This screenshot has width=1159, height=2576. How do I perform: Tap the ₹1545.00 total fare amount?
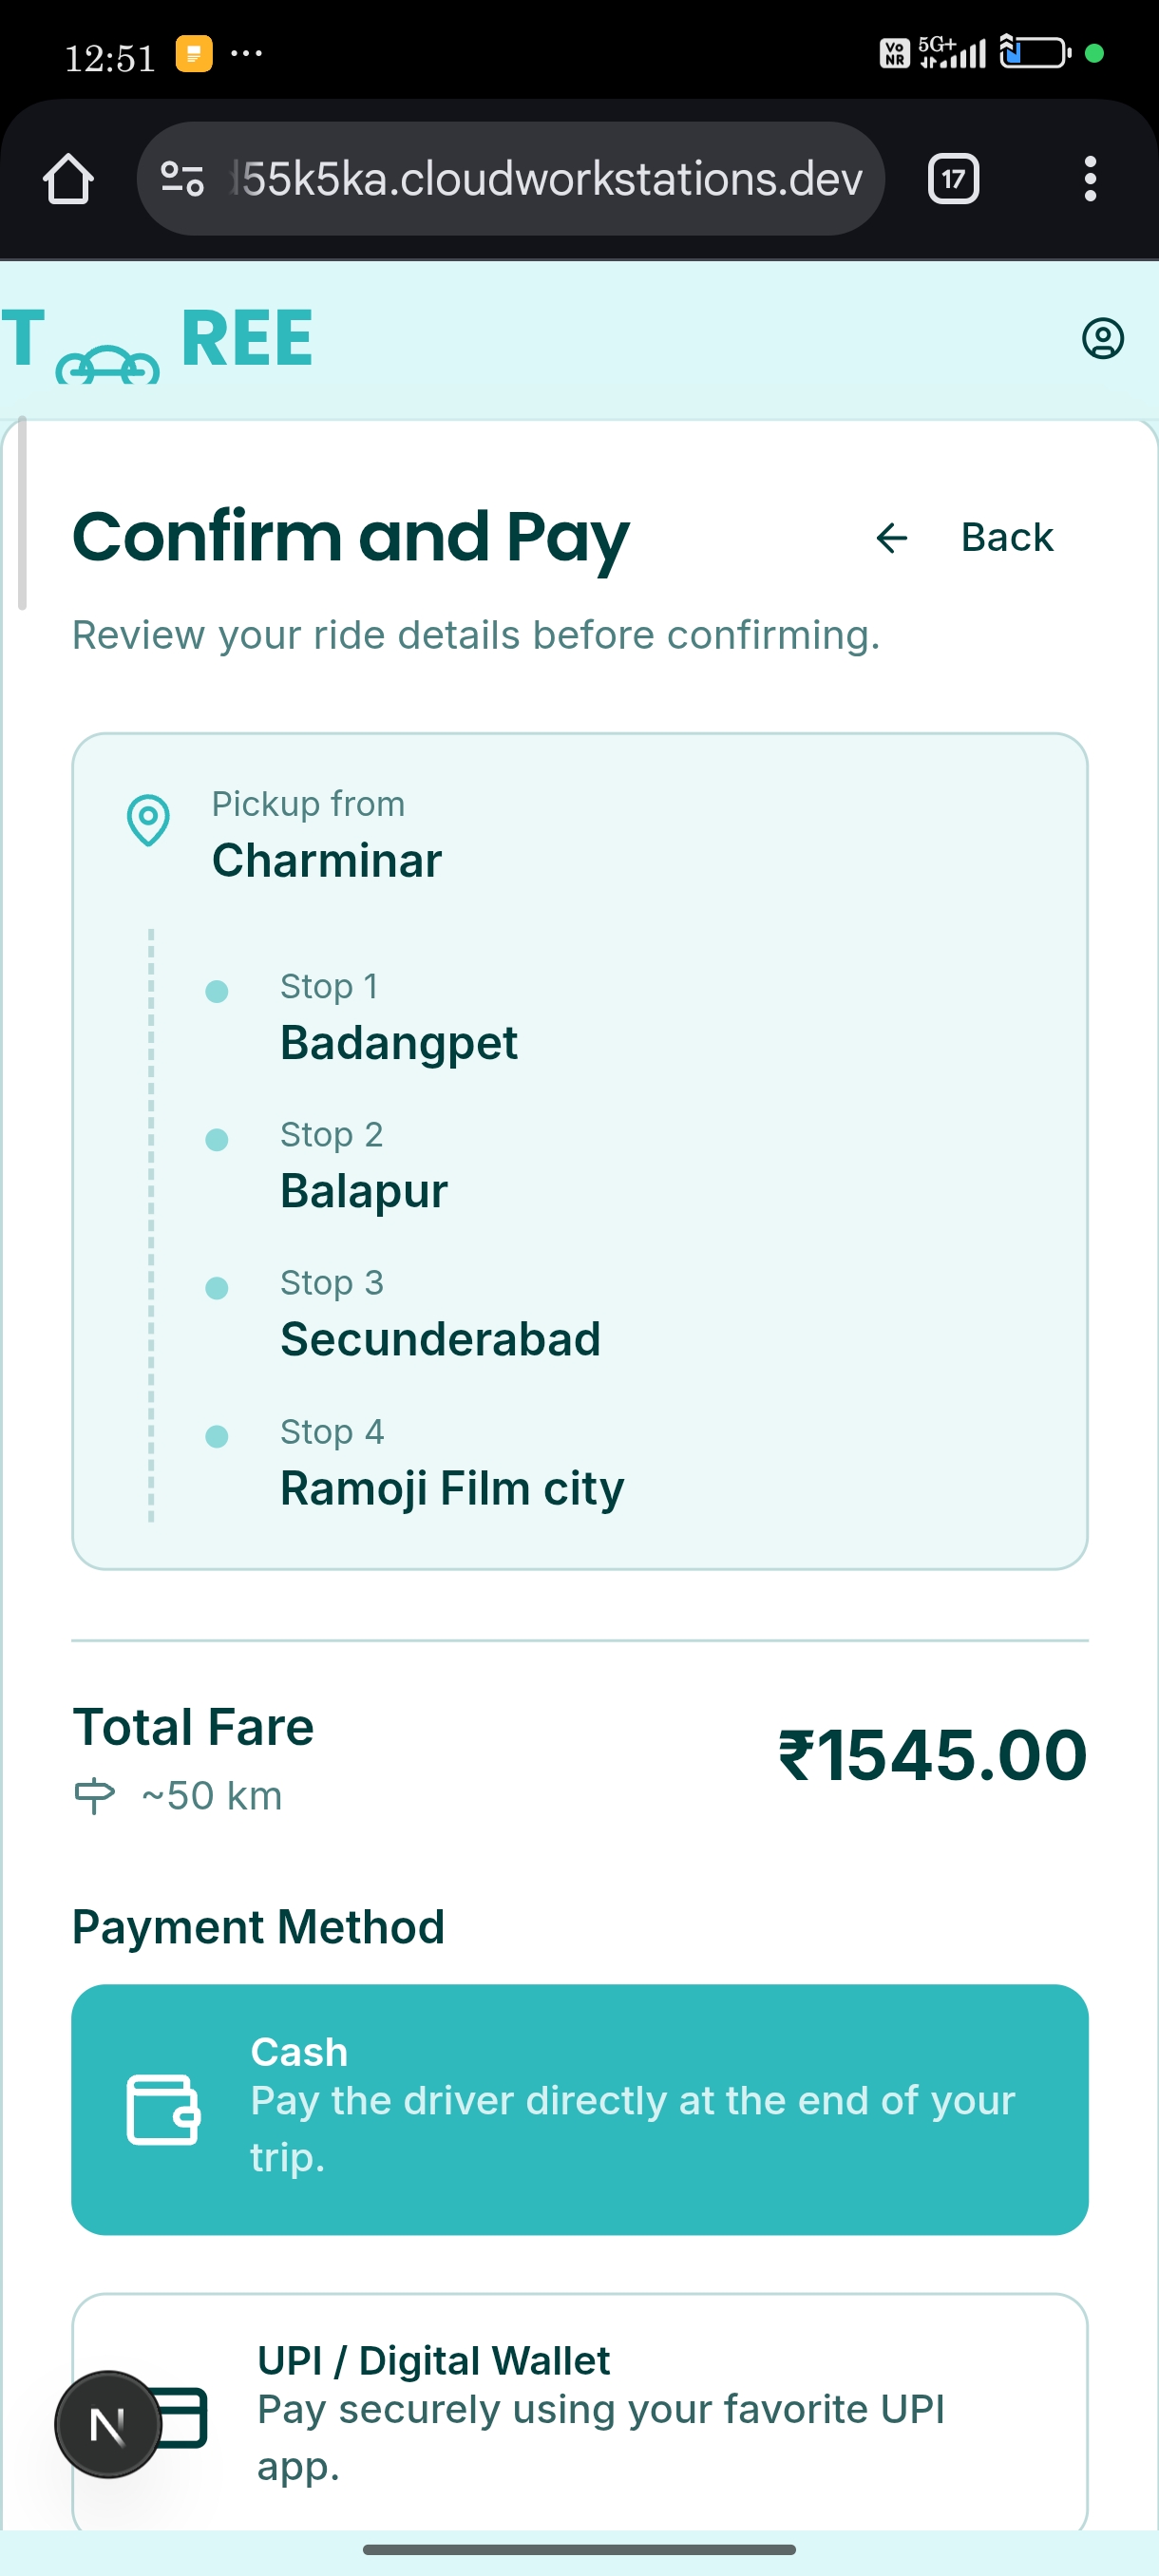[931, 1756]
